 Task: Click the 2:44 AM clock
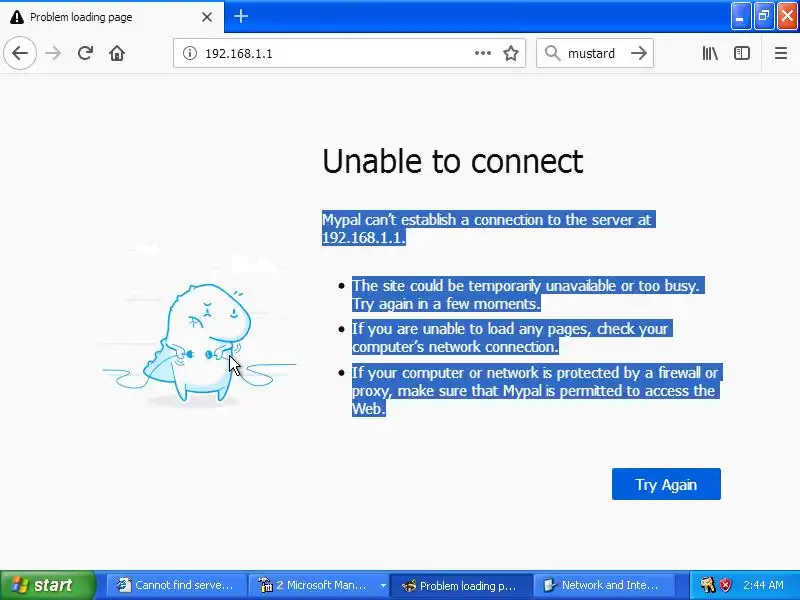(763, 585)
